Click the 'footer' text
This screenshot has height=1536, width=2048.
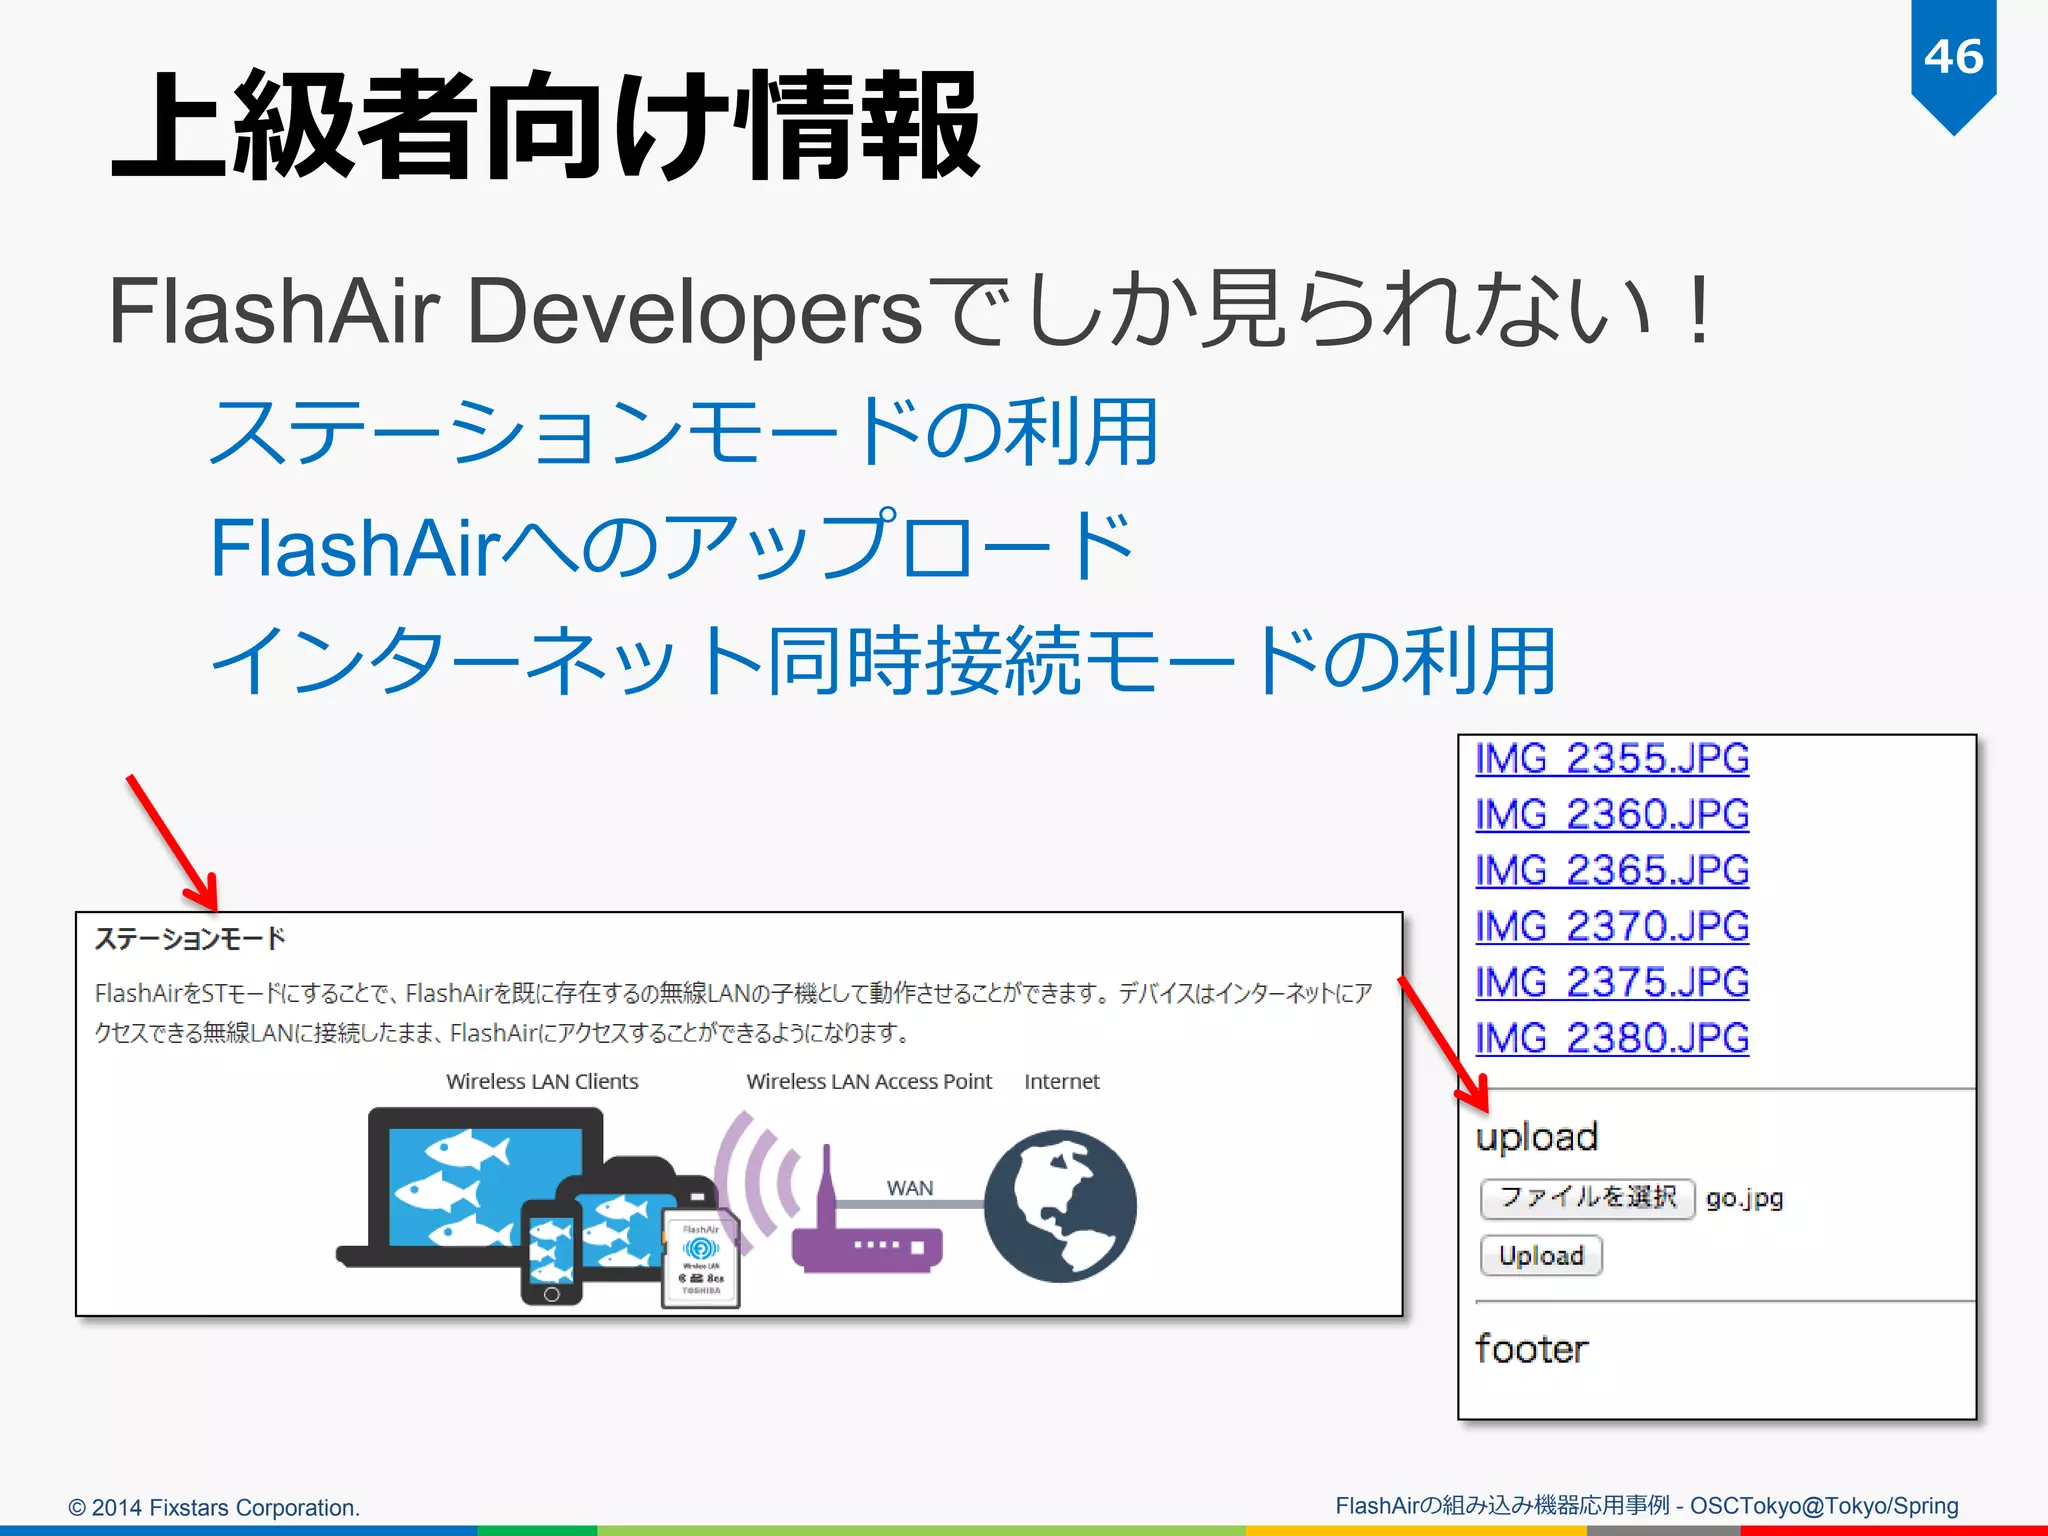(1532, 1349)
